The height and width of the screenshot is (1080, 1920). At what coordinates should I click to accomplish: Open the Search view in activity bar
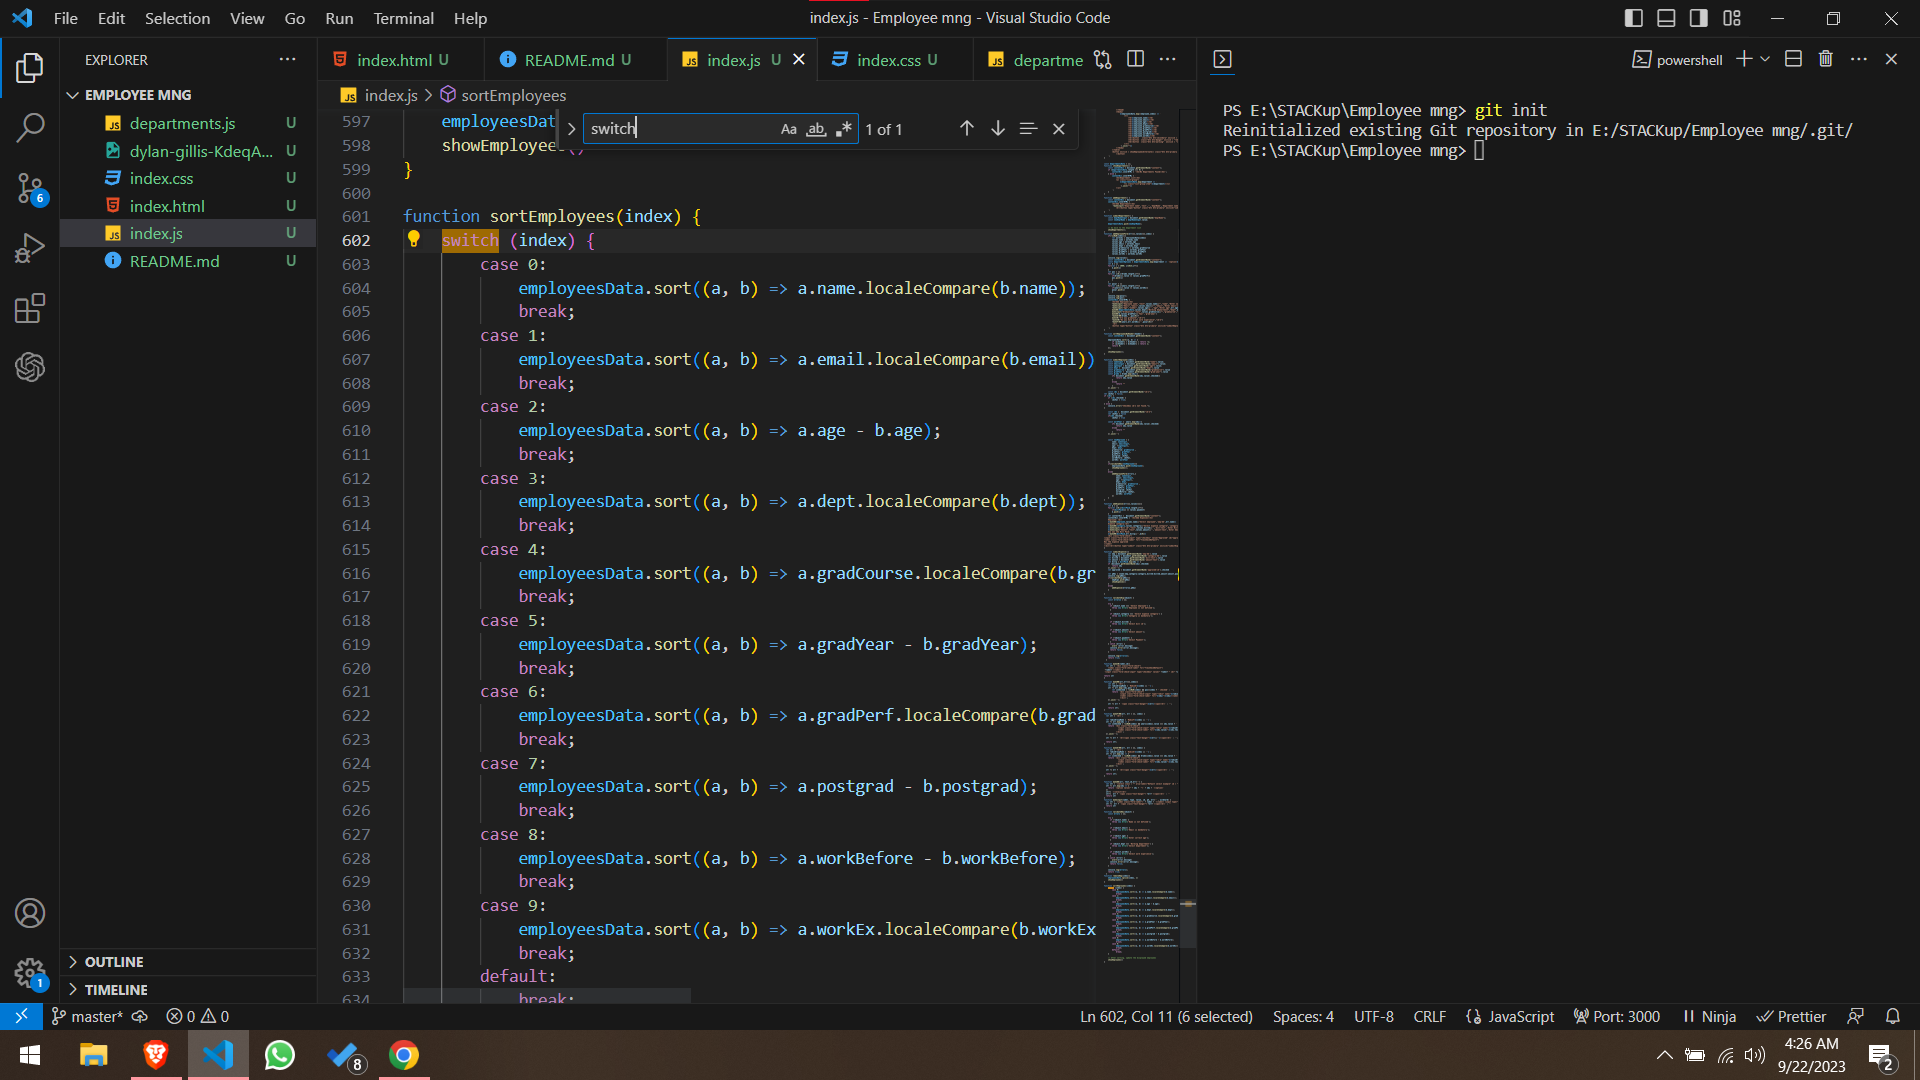coord(30,127)
